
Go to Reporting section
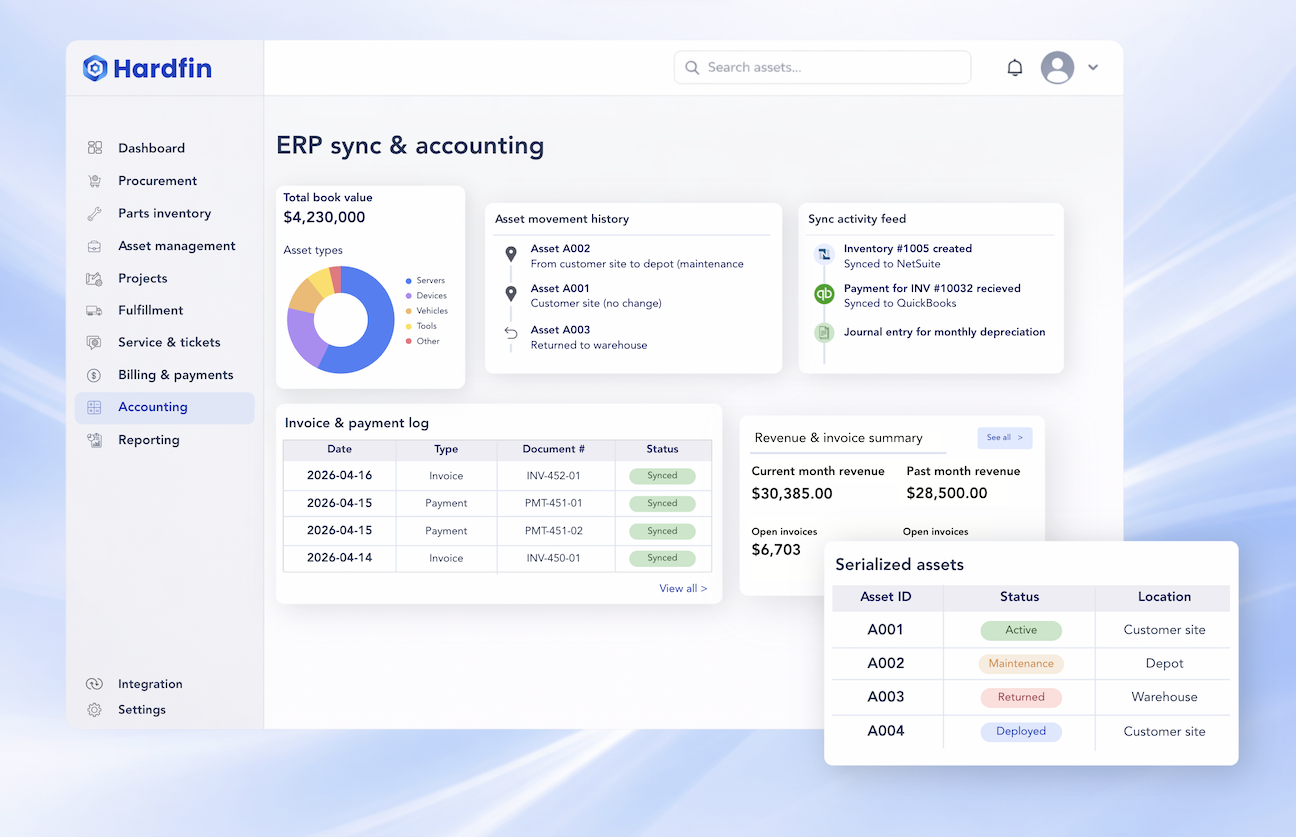coord(149,440)
